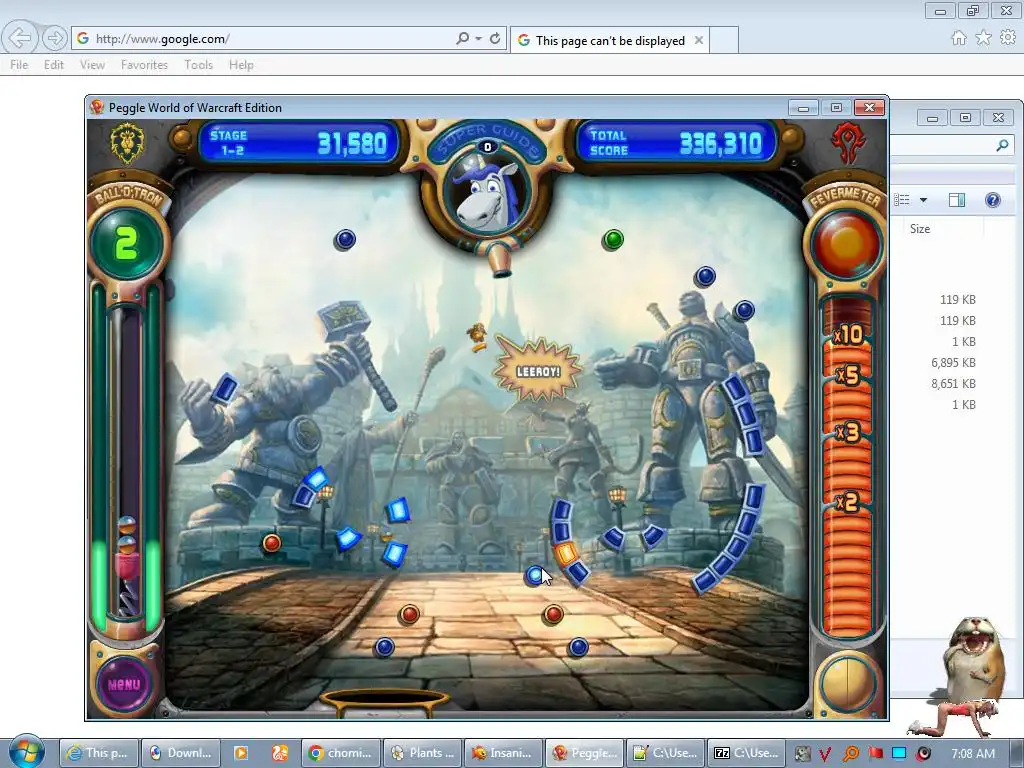Screen dimensions: 1024x768
Task: Click the orange peg in the curved brick row
Action: tap(566, 552)
